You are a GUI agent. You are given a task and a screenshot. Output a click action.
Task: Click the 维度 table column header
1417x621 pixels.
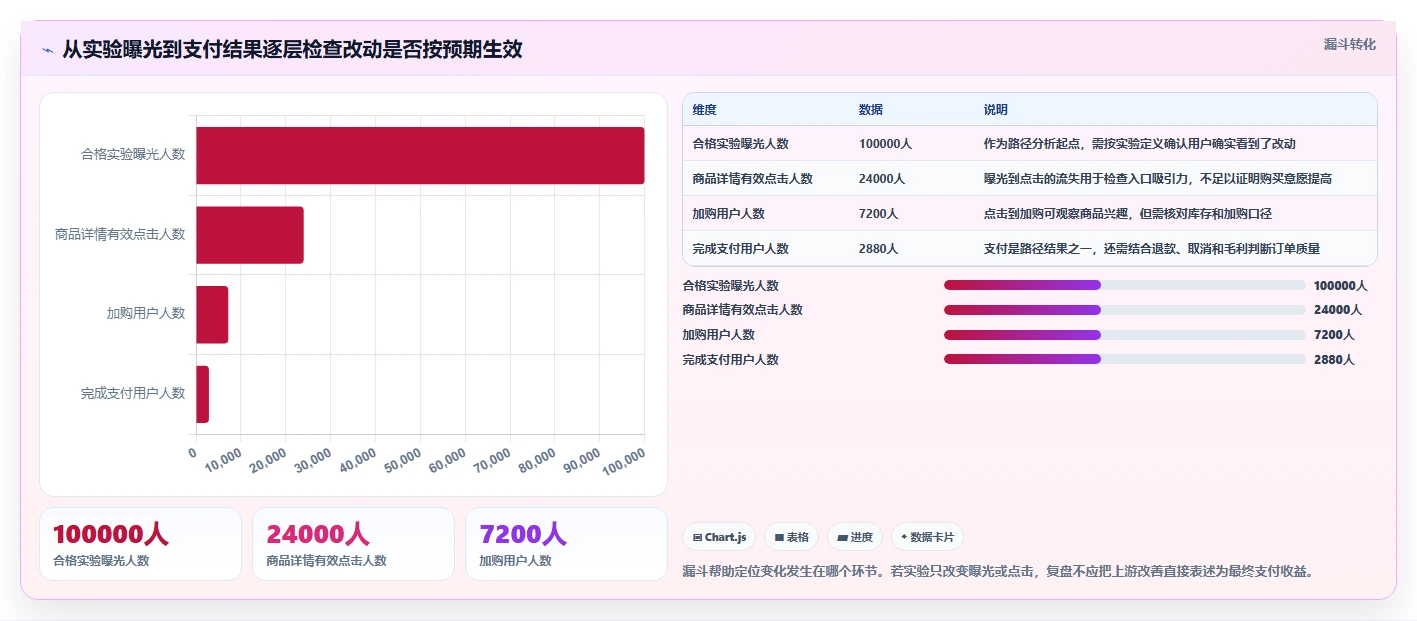[704, 110]
